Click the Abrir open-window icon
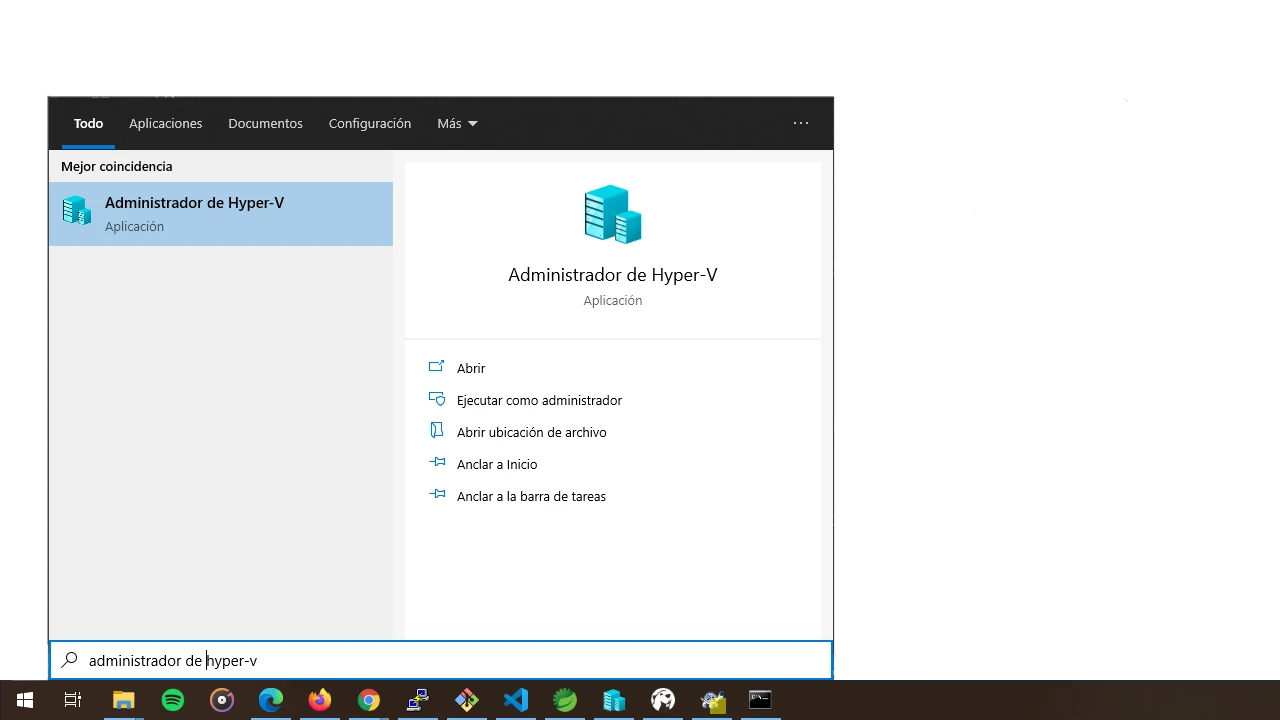The width and height of the screenshot is (1280, 720). [436, 367]
